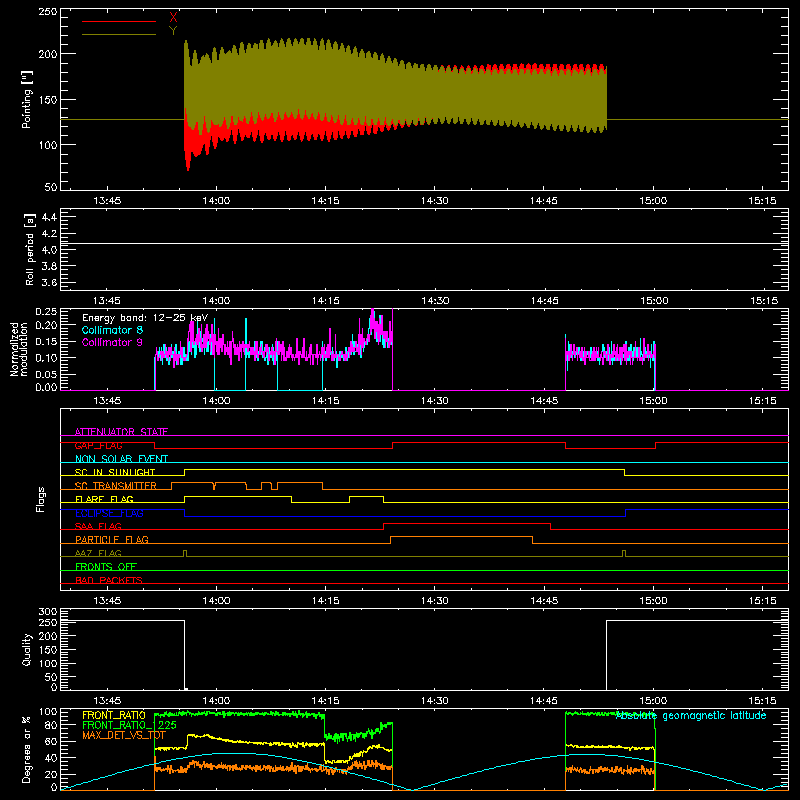The width and height of the screenshot is (800, 800).
Task: Click the 'Energy band: 12-25 keV' annotation
Action: [x=145, y=318]
